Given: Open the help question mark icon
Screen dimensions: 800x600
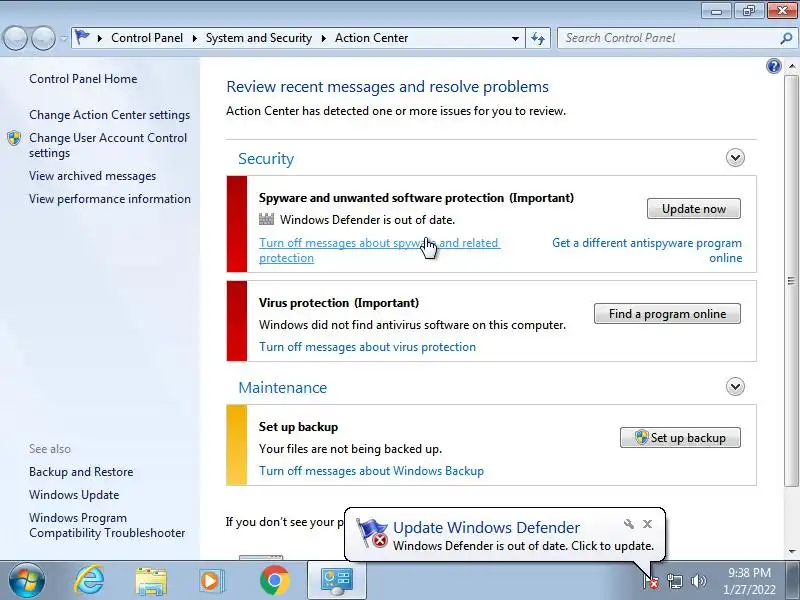Looking at the screenshot, I should coord(773,66).
